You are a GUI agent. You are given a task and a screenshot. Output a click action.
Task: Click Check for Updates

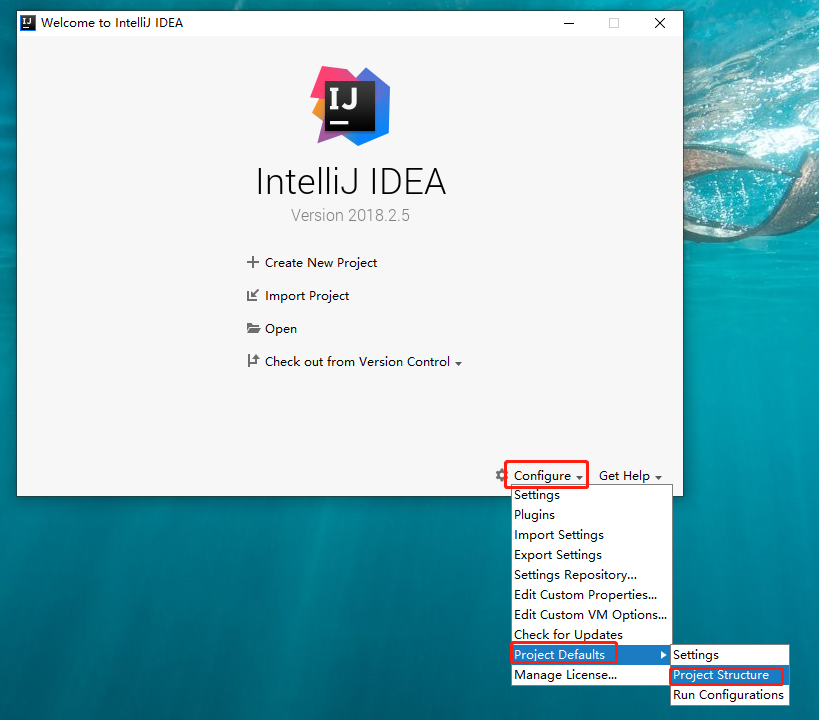pyautogui.click(x=591, y=634)
